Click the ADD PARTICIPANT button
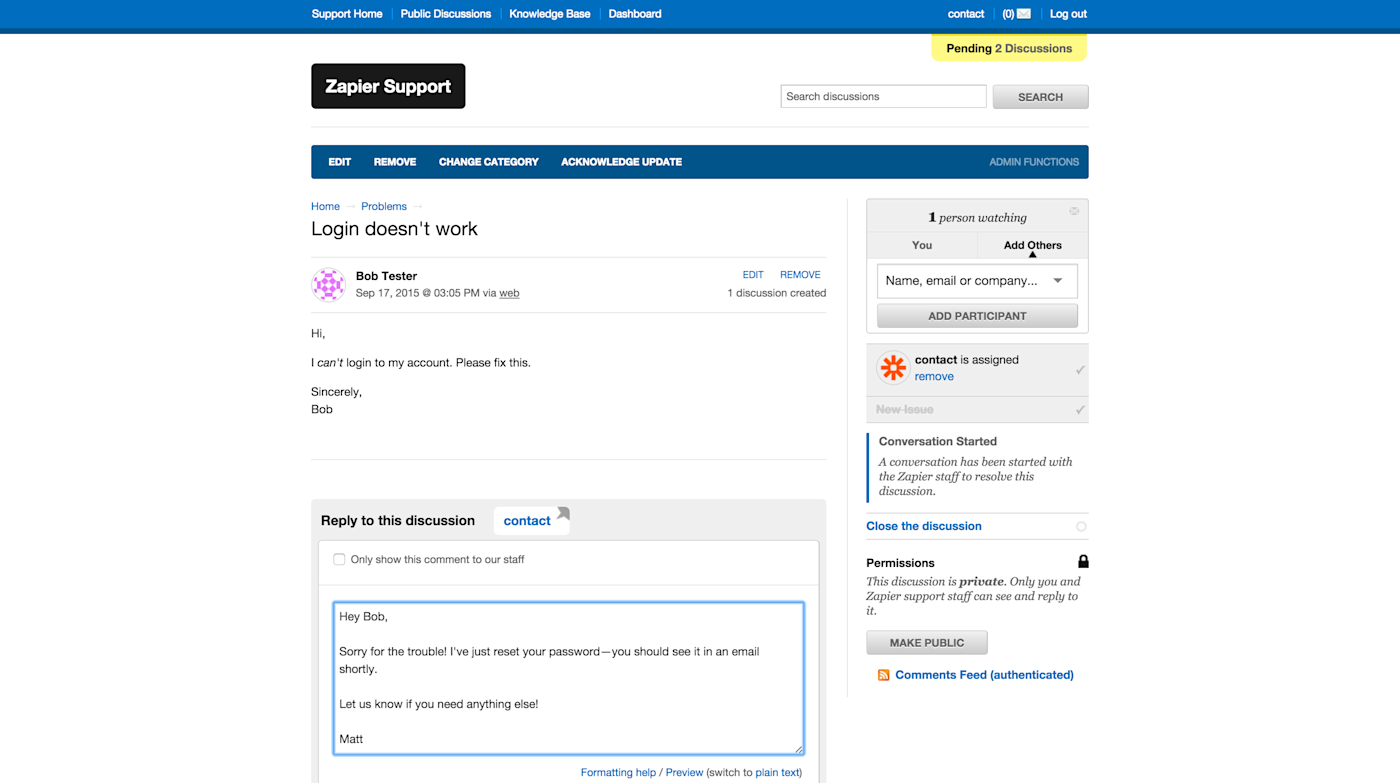The height and width of the screenshot is (783, 1400). pyautogui.click(x=977, y=316)
